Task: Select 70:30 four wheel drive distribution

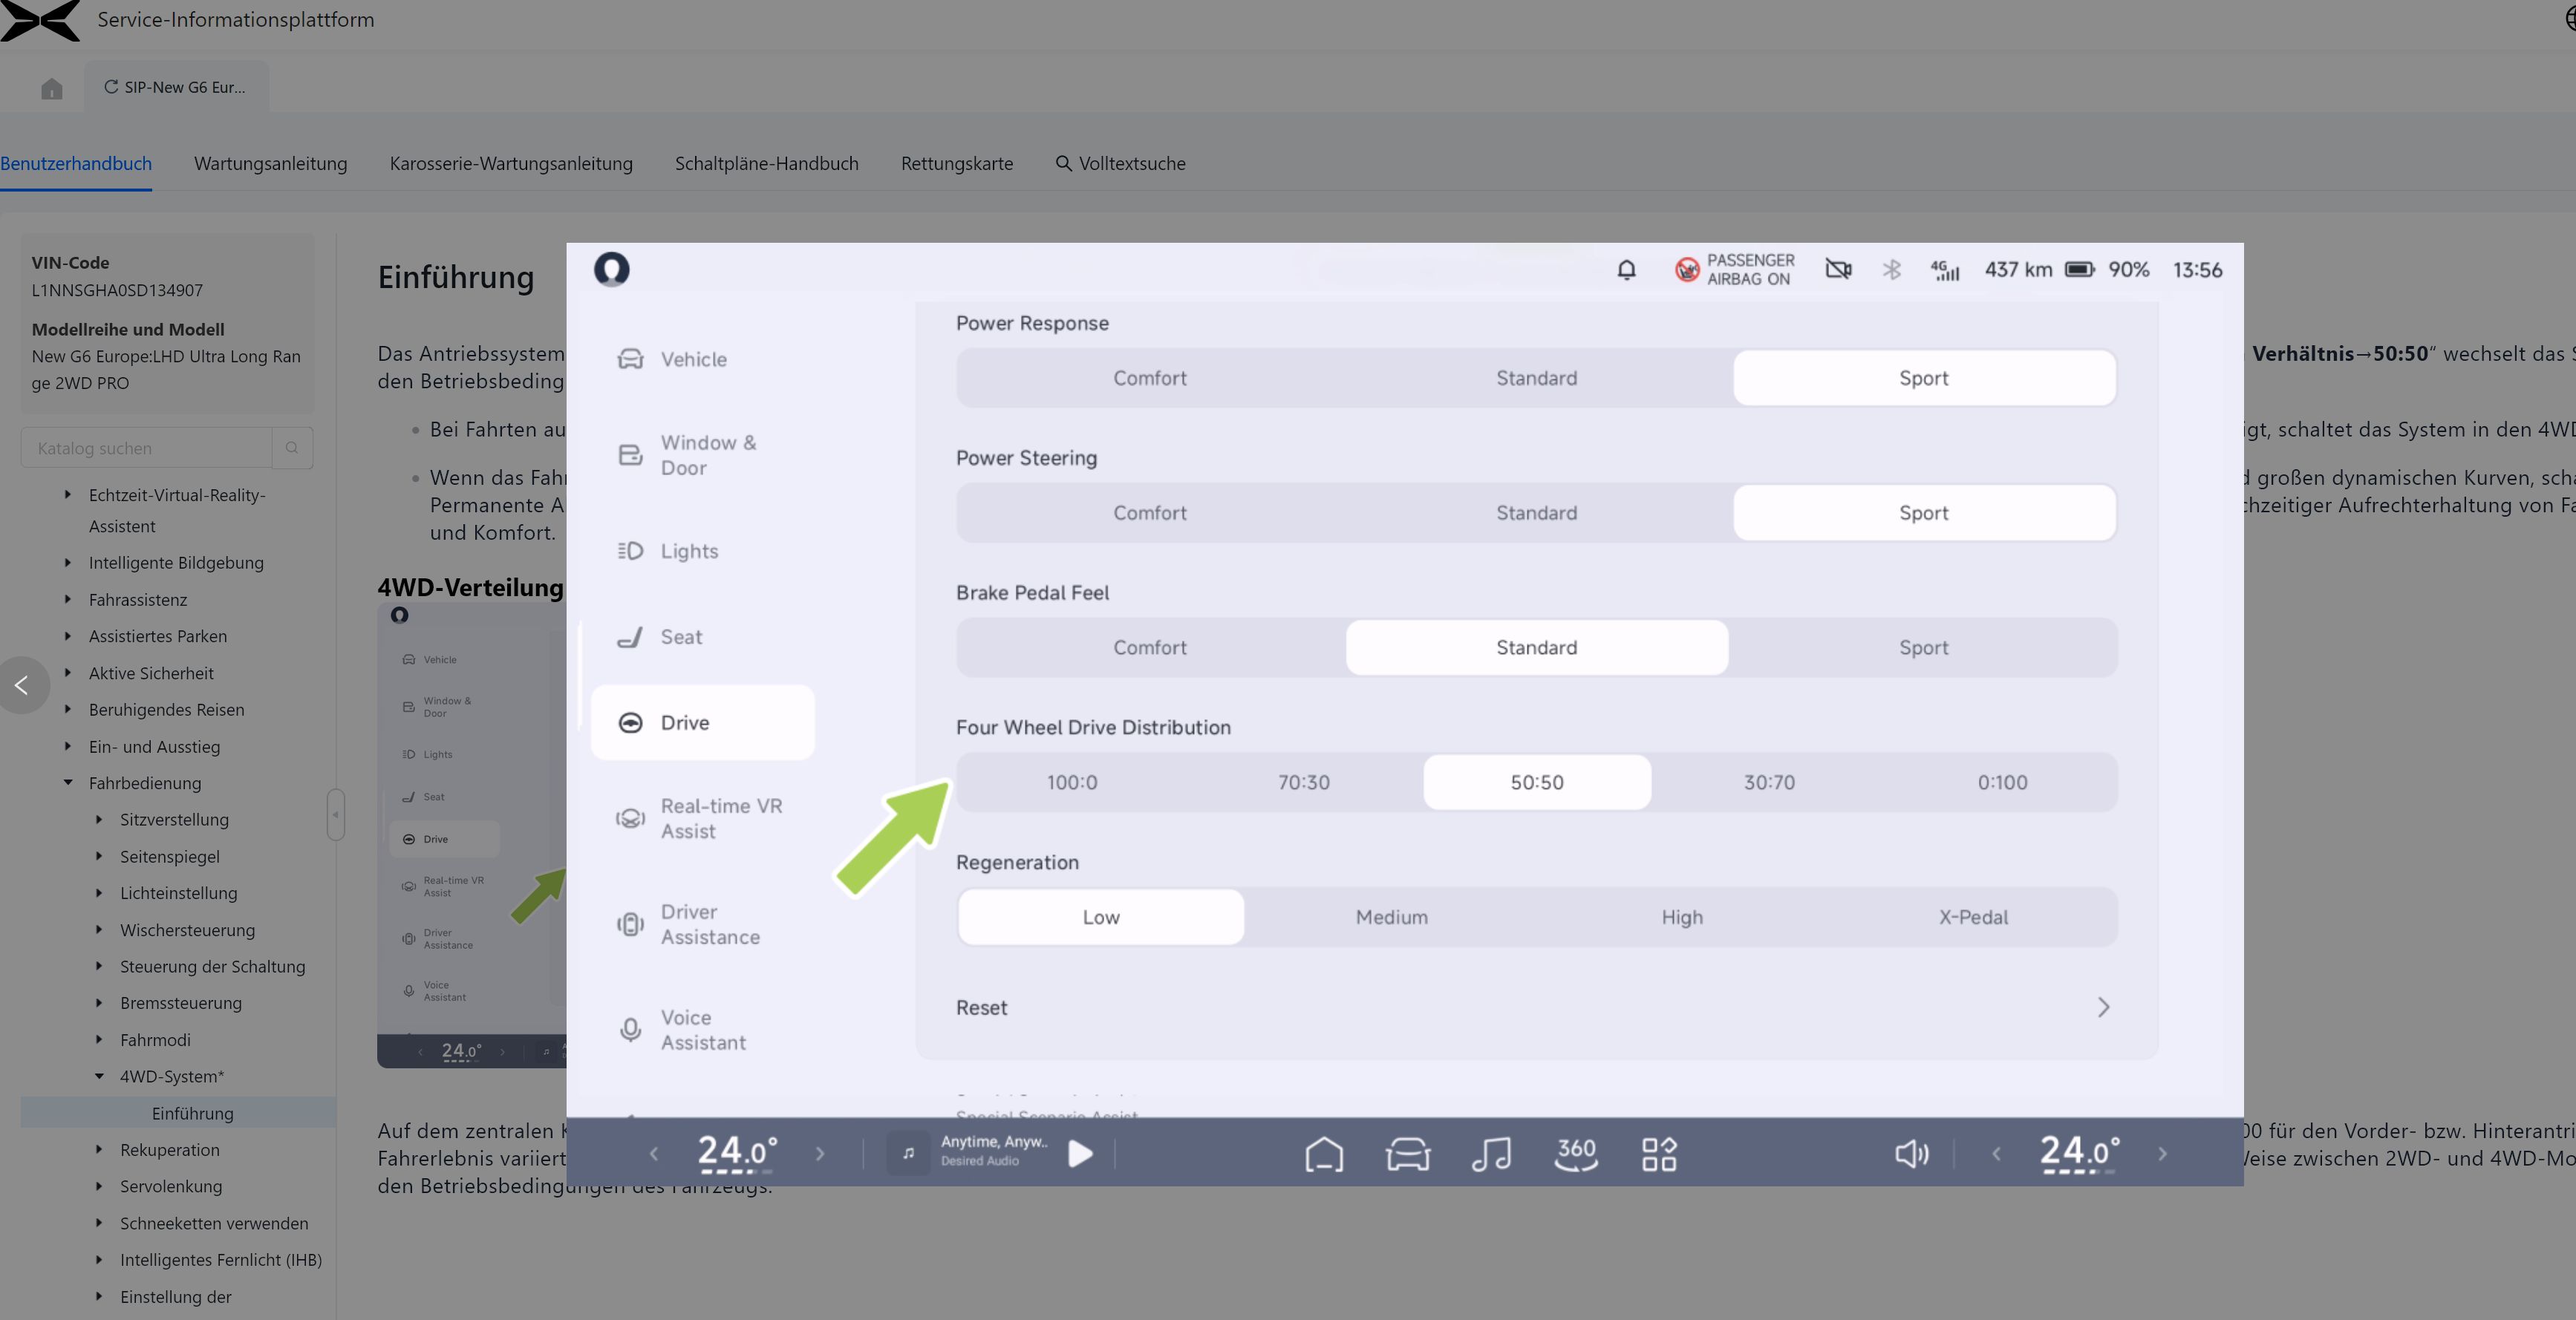Action: (1303, 782)
